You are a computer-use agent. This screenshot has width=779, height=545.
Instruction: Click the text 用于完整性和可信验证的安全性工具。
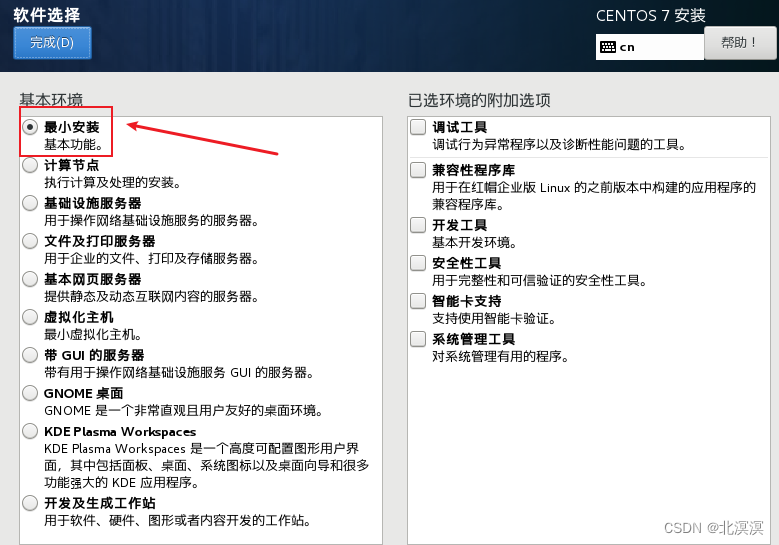tap(540, 280)
